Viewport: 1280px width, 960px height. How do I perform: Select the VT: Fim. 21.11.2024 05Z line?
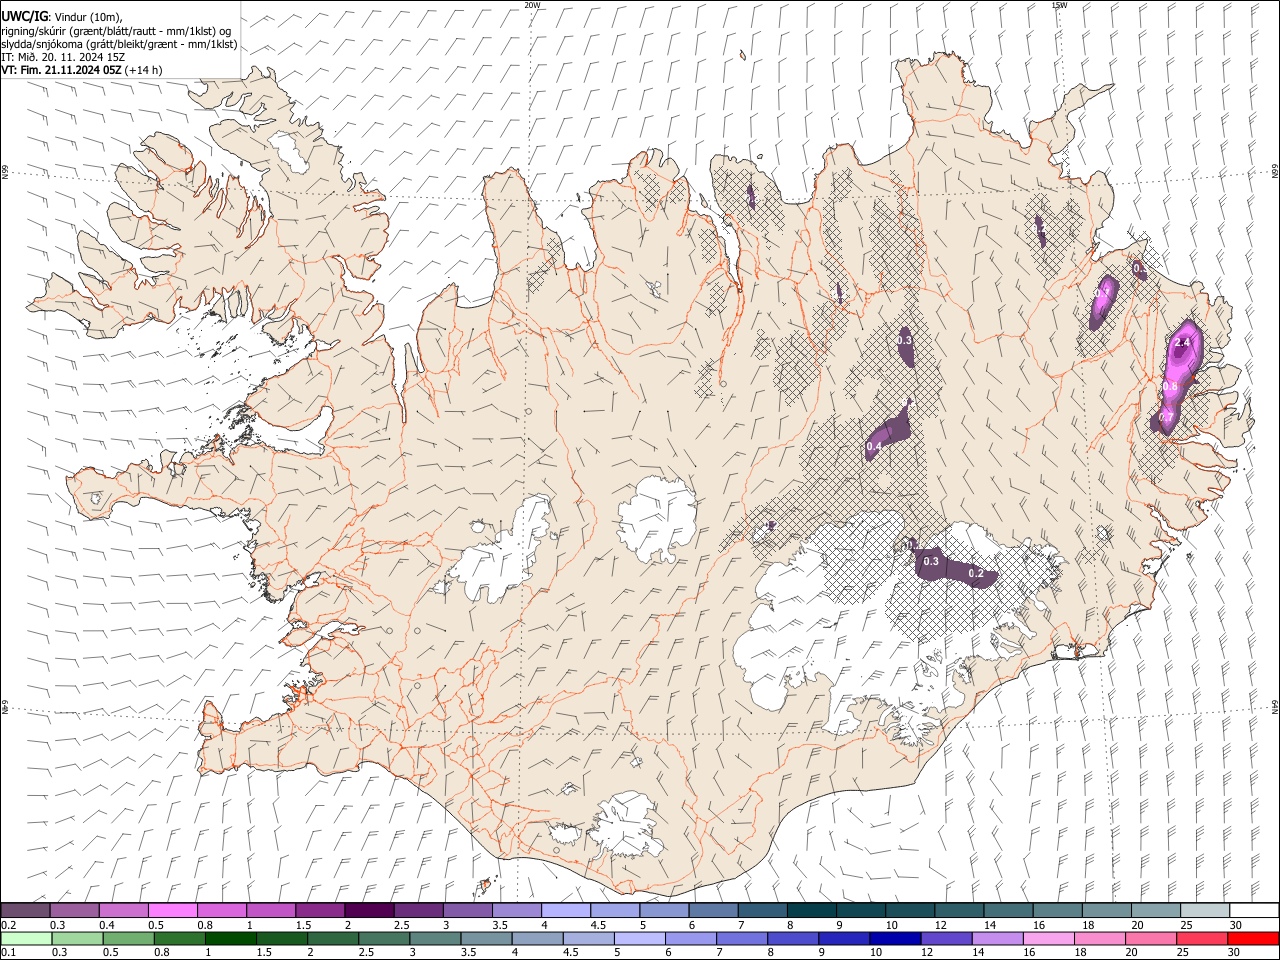63,70
